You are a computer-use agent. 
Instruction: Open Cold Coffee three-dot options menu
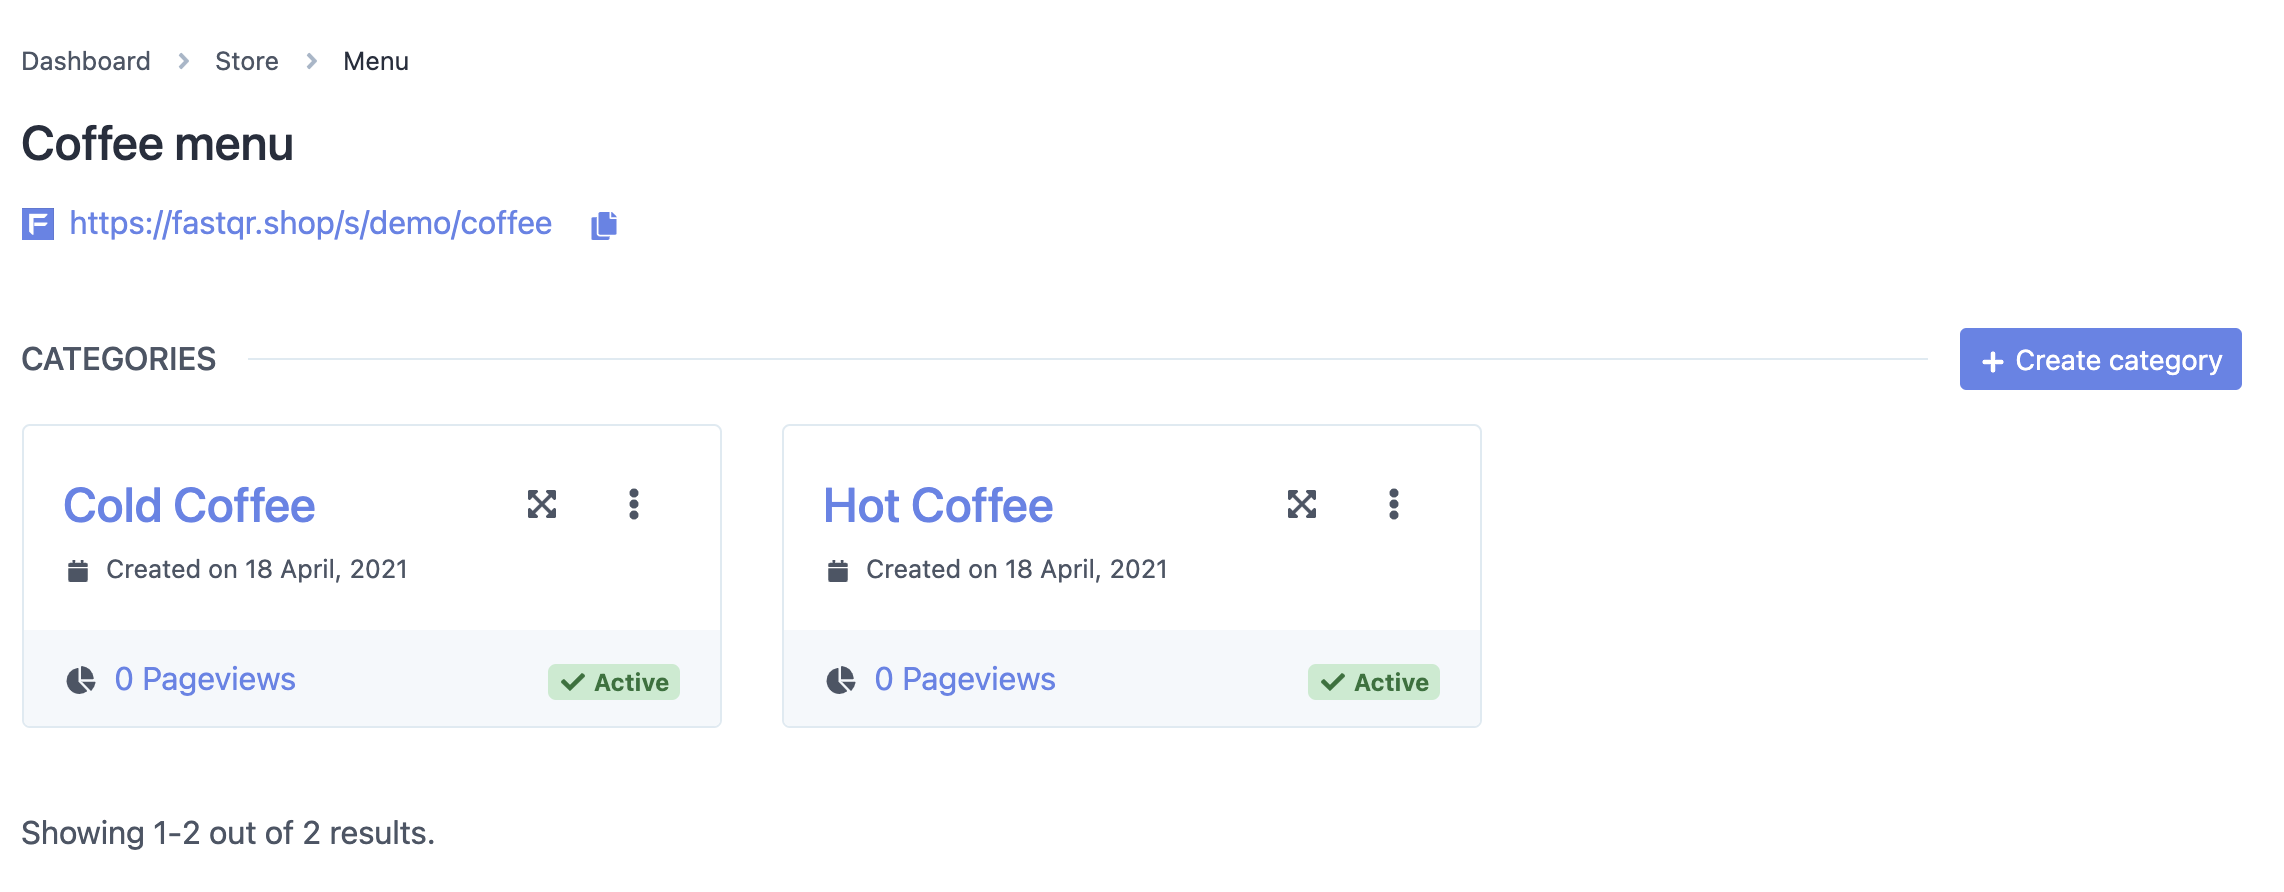pos(634,504)
